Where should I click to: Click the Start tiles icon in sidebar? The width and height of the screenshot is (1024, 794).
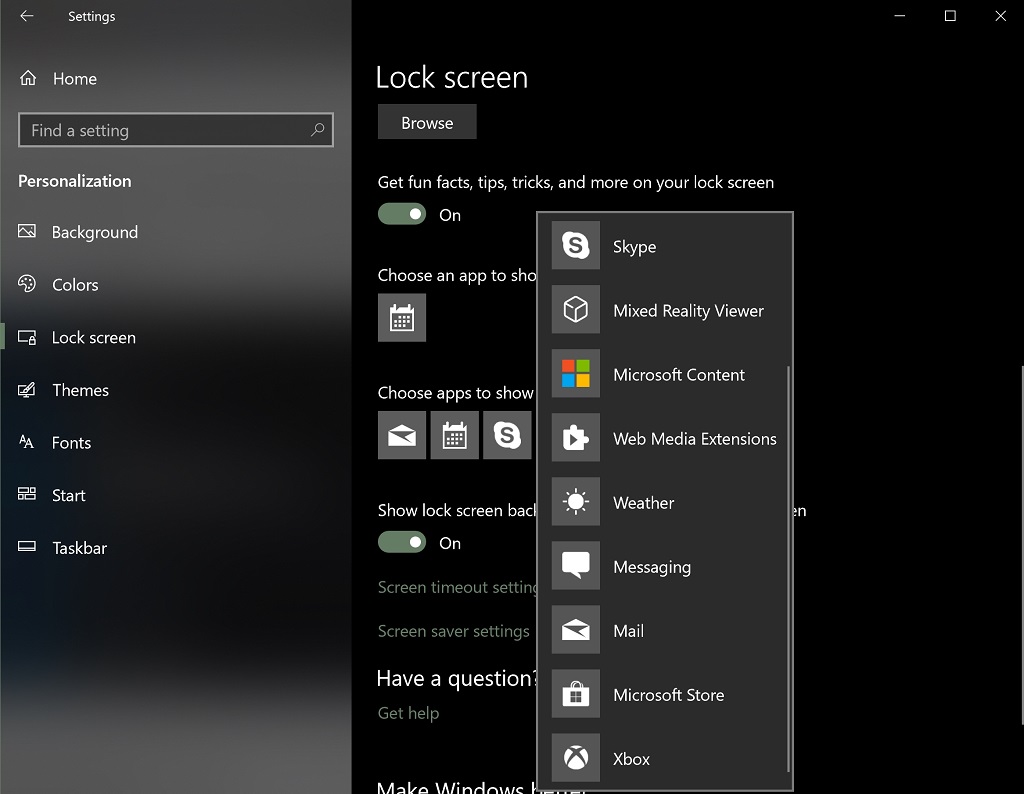[27, 494]
